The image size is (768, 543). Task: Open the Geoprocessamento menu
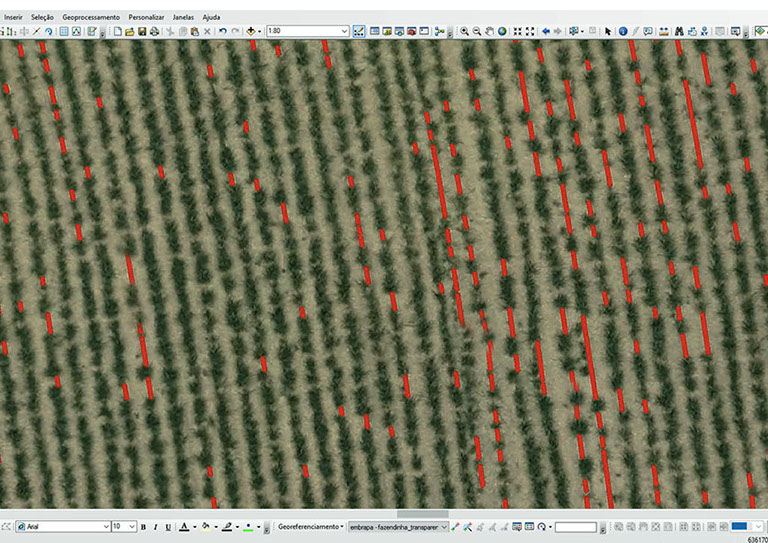90,17
